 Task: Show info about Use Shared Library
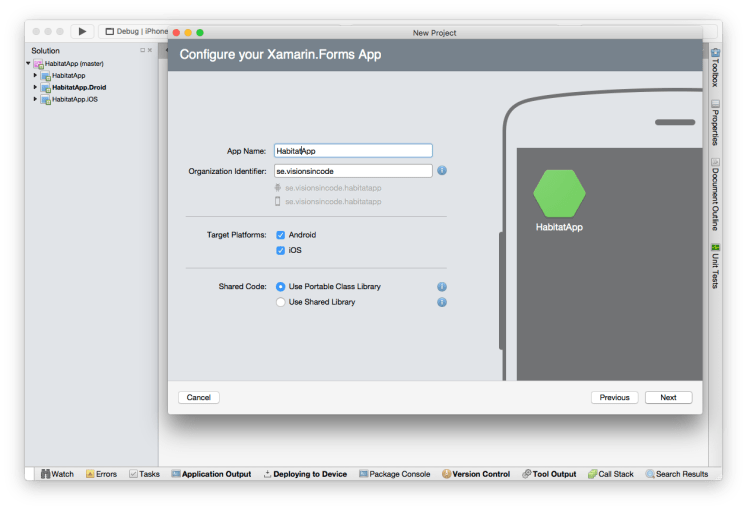[442, 302]
